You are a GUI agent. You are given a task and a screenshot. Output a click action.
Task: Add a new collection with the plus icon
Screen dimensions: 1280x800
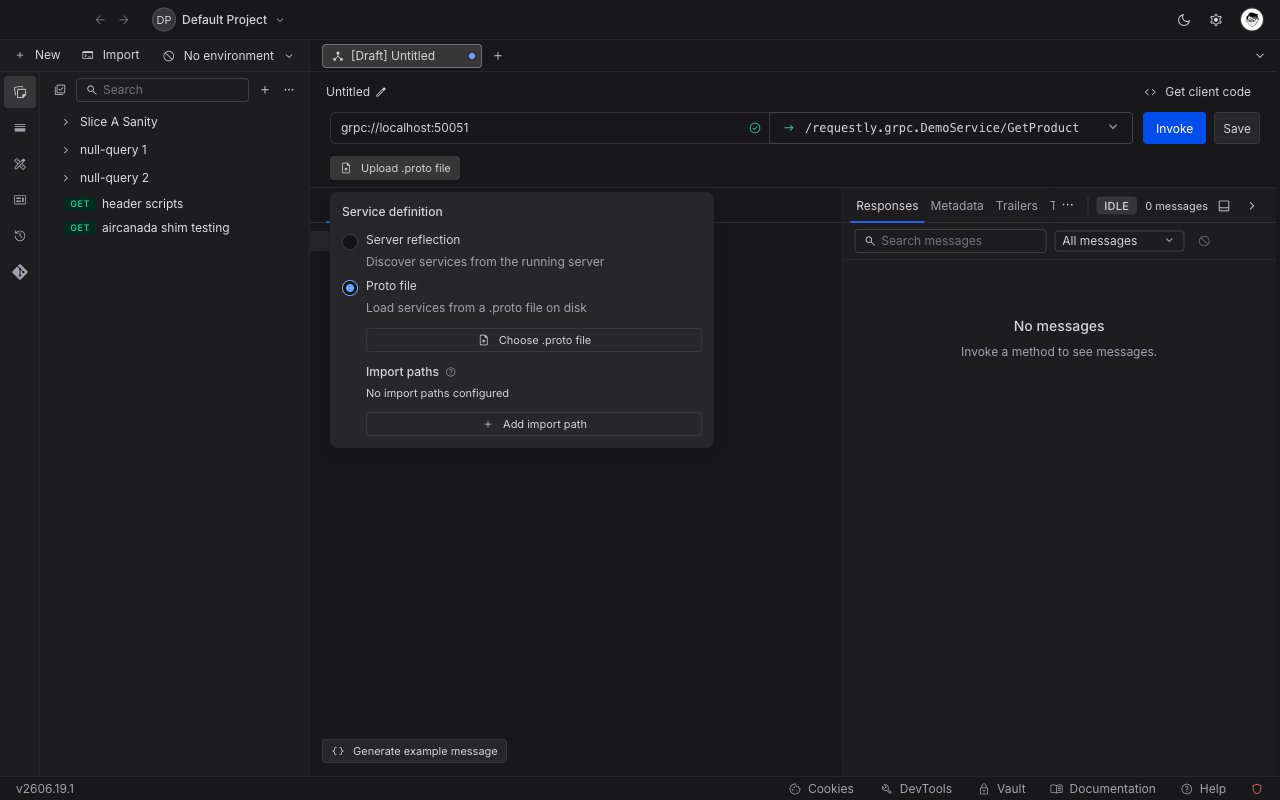(x=265, y=90)
